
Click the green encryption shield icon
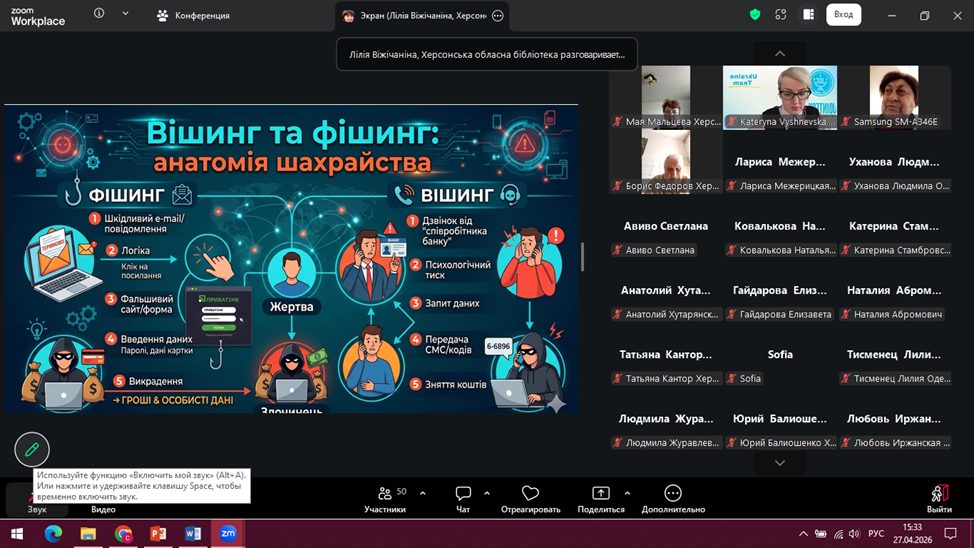755,15
